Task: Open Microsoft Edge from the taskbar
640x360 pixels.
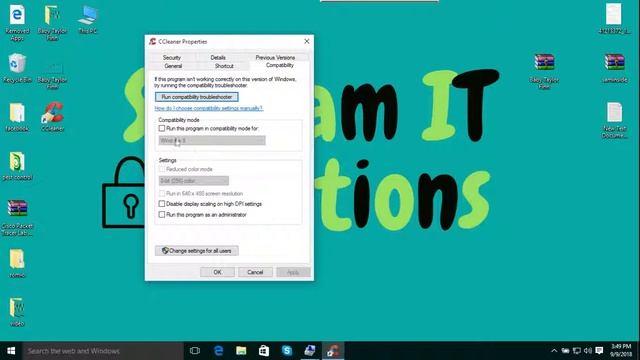Action: [x=218, y=351]
